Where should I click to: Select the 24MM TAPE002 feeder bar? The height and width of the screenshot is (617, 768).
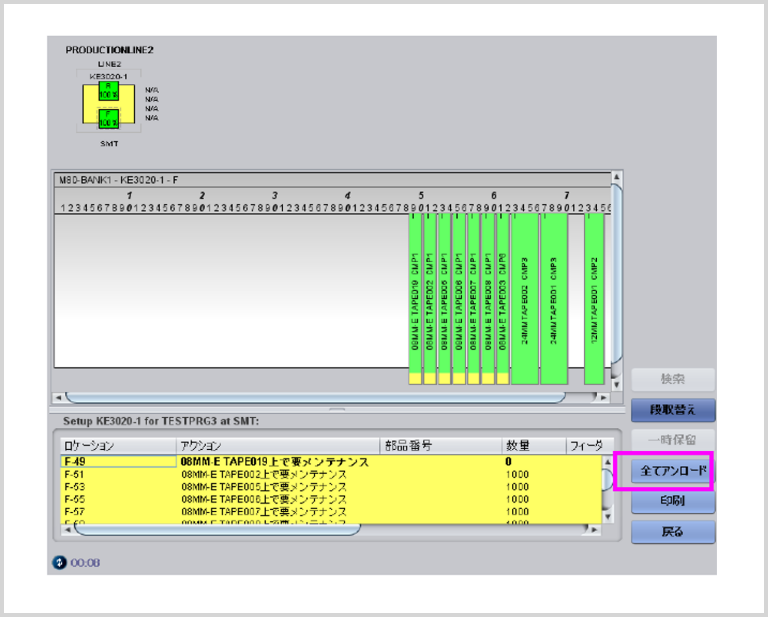[x=525, y=300]
